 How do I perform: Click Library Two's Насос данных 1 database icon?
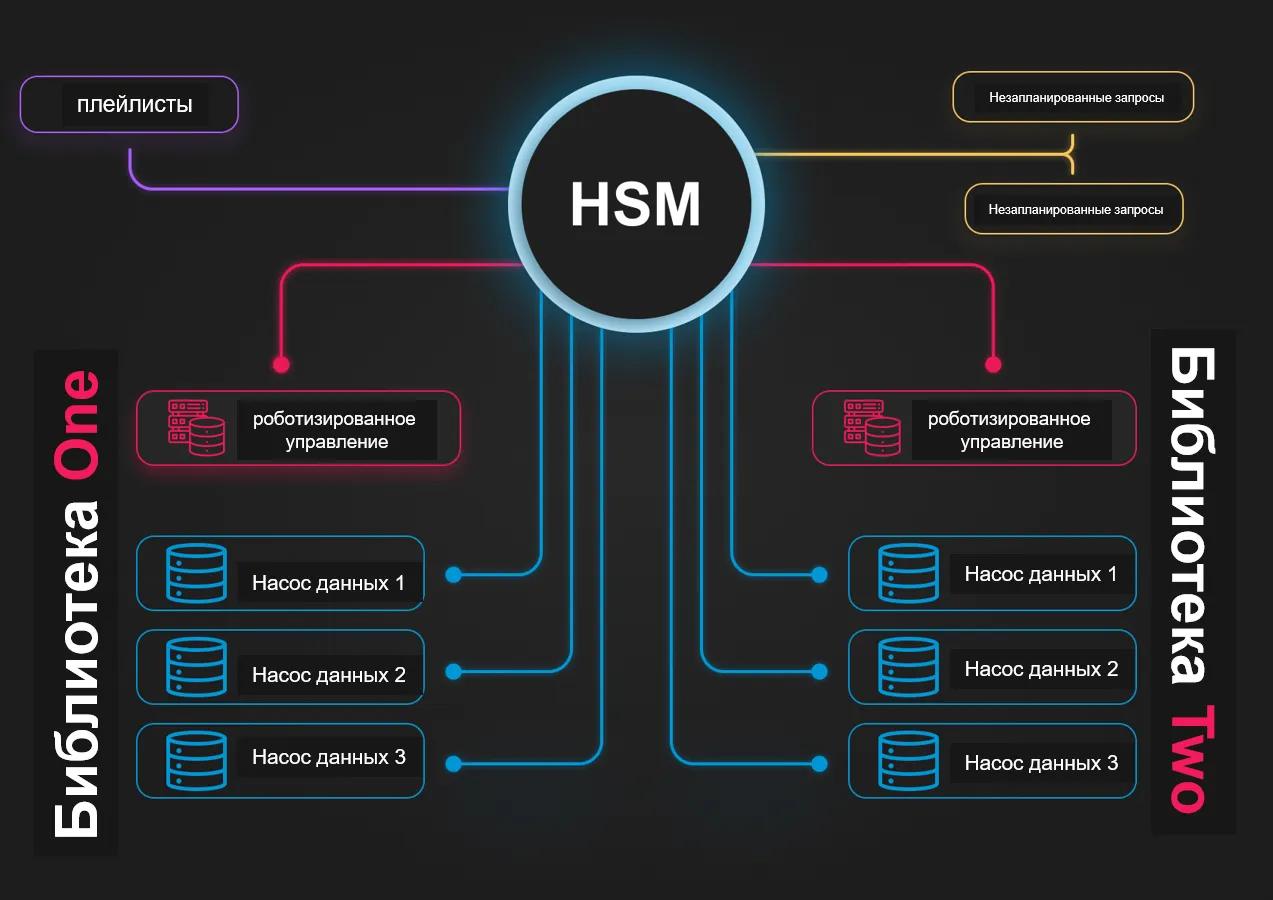pos(908,573)
